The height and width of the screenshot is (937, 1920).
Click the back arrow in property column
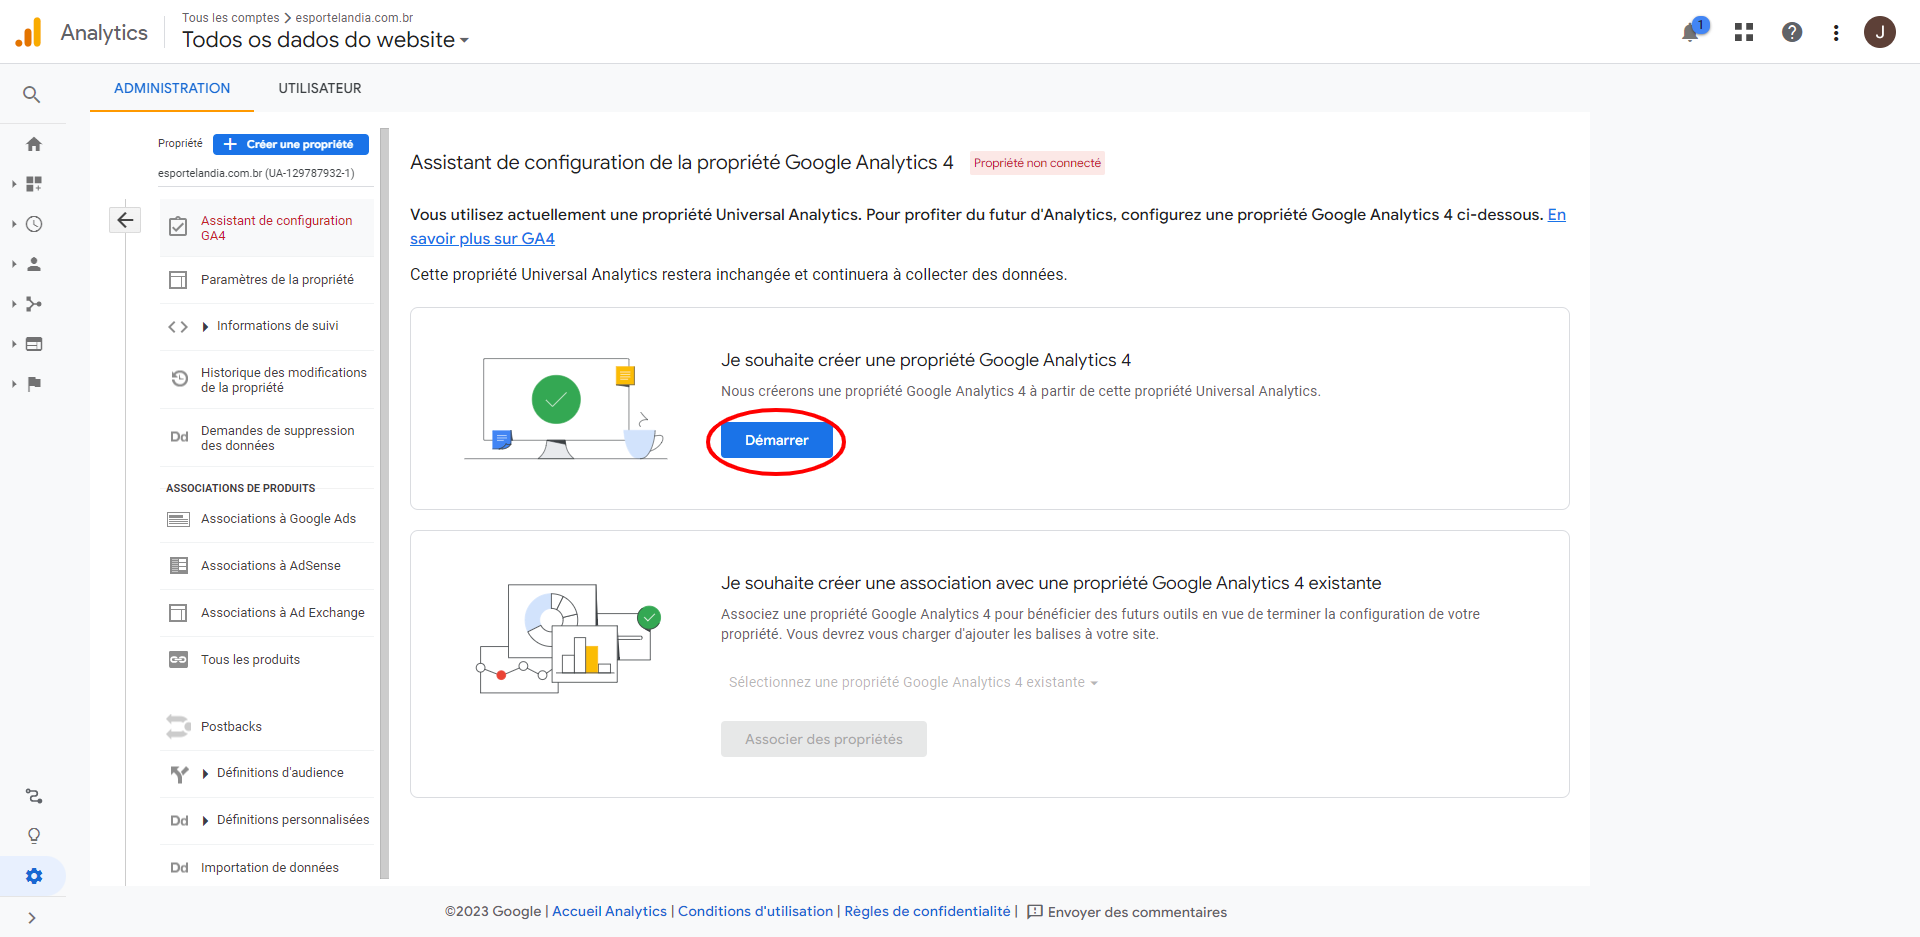click(x=125, y=220)
